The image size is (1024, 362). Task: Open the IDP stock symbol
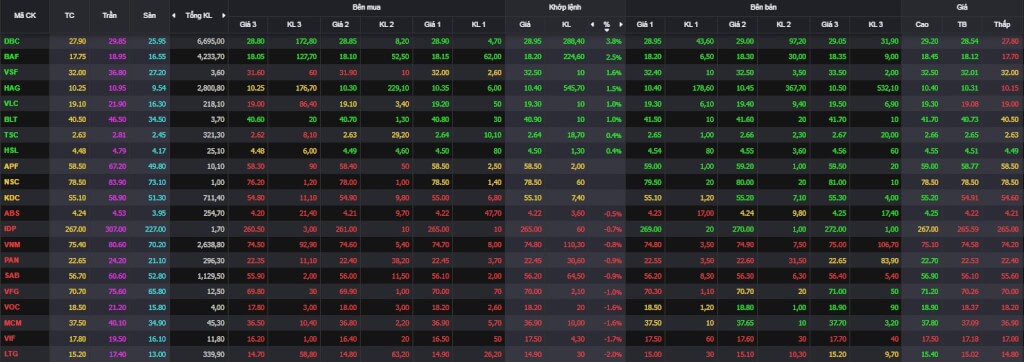point(10,228)
